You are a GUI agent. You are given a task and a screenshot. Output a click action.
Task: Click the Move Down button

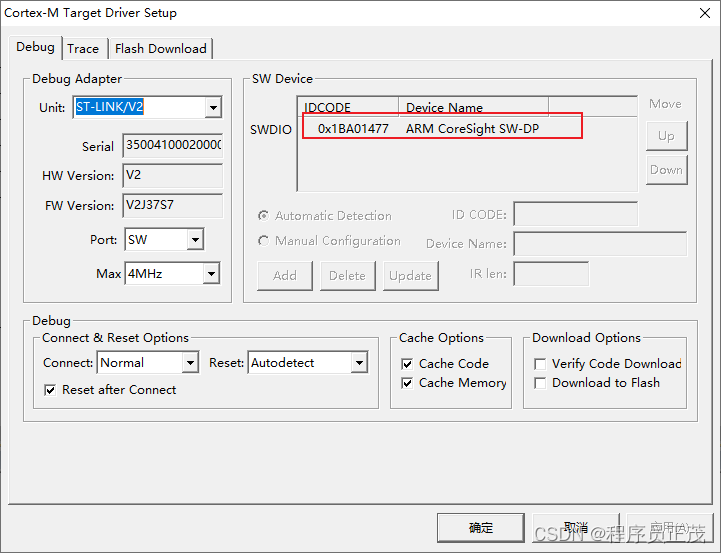point(667,170)
